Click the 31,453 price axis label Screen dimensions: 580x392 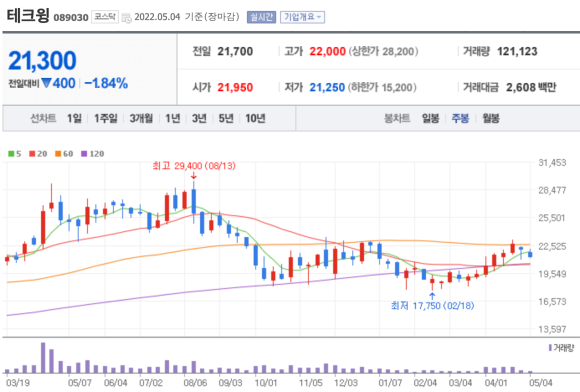[552, 163]
